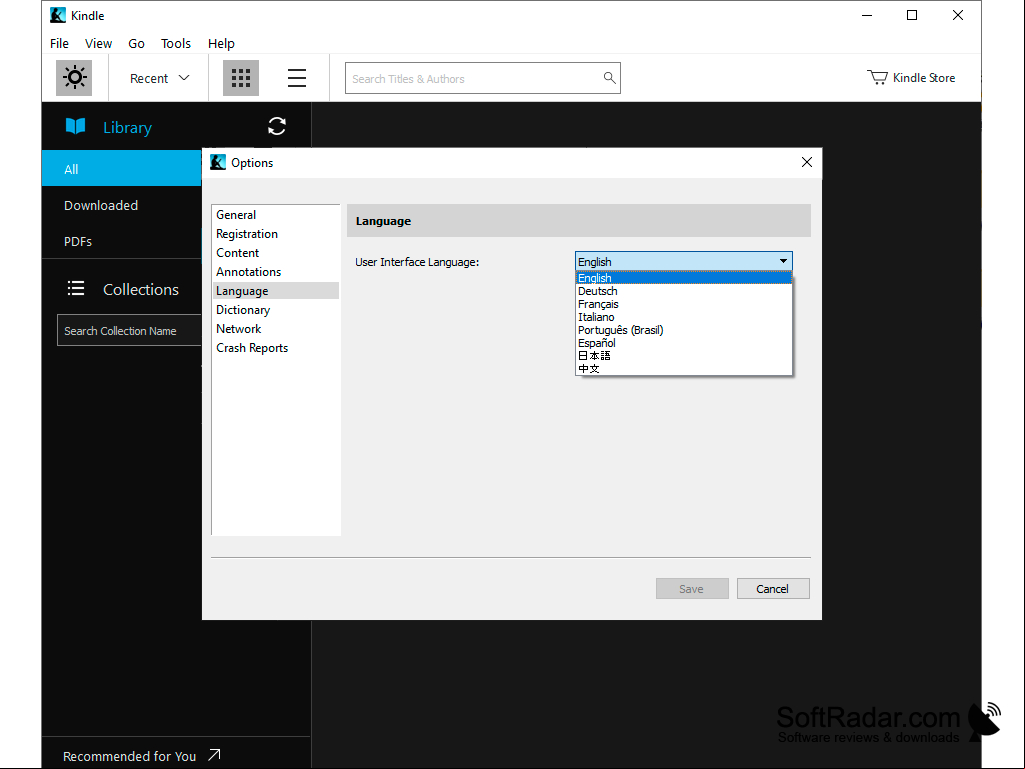Switch to grid view layout

pyautogui.click(x=241, y=78)
